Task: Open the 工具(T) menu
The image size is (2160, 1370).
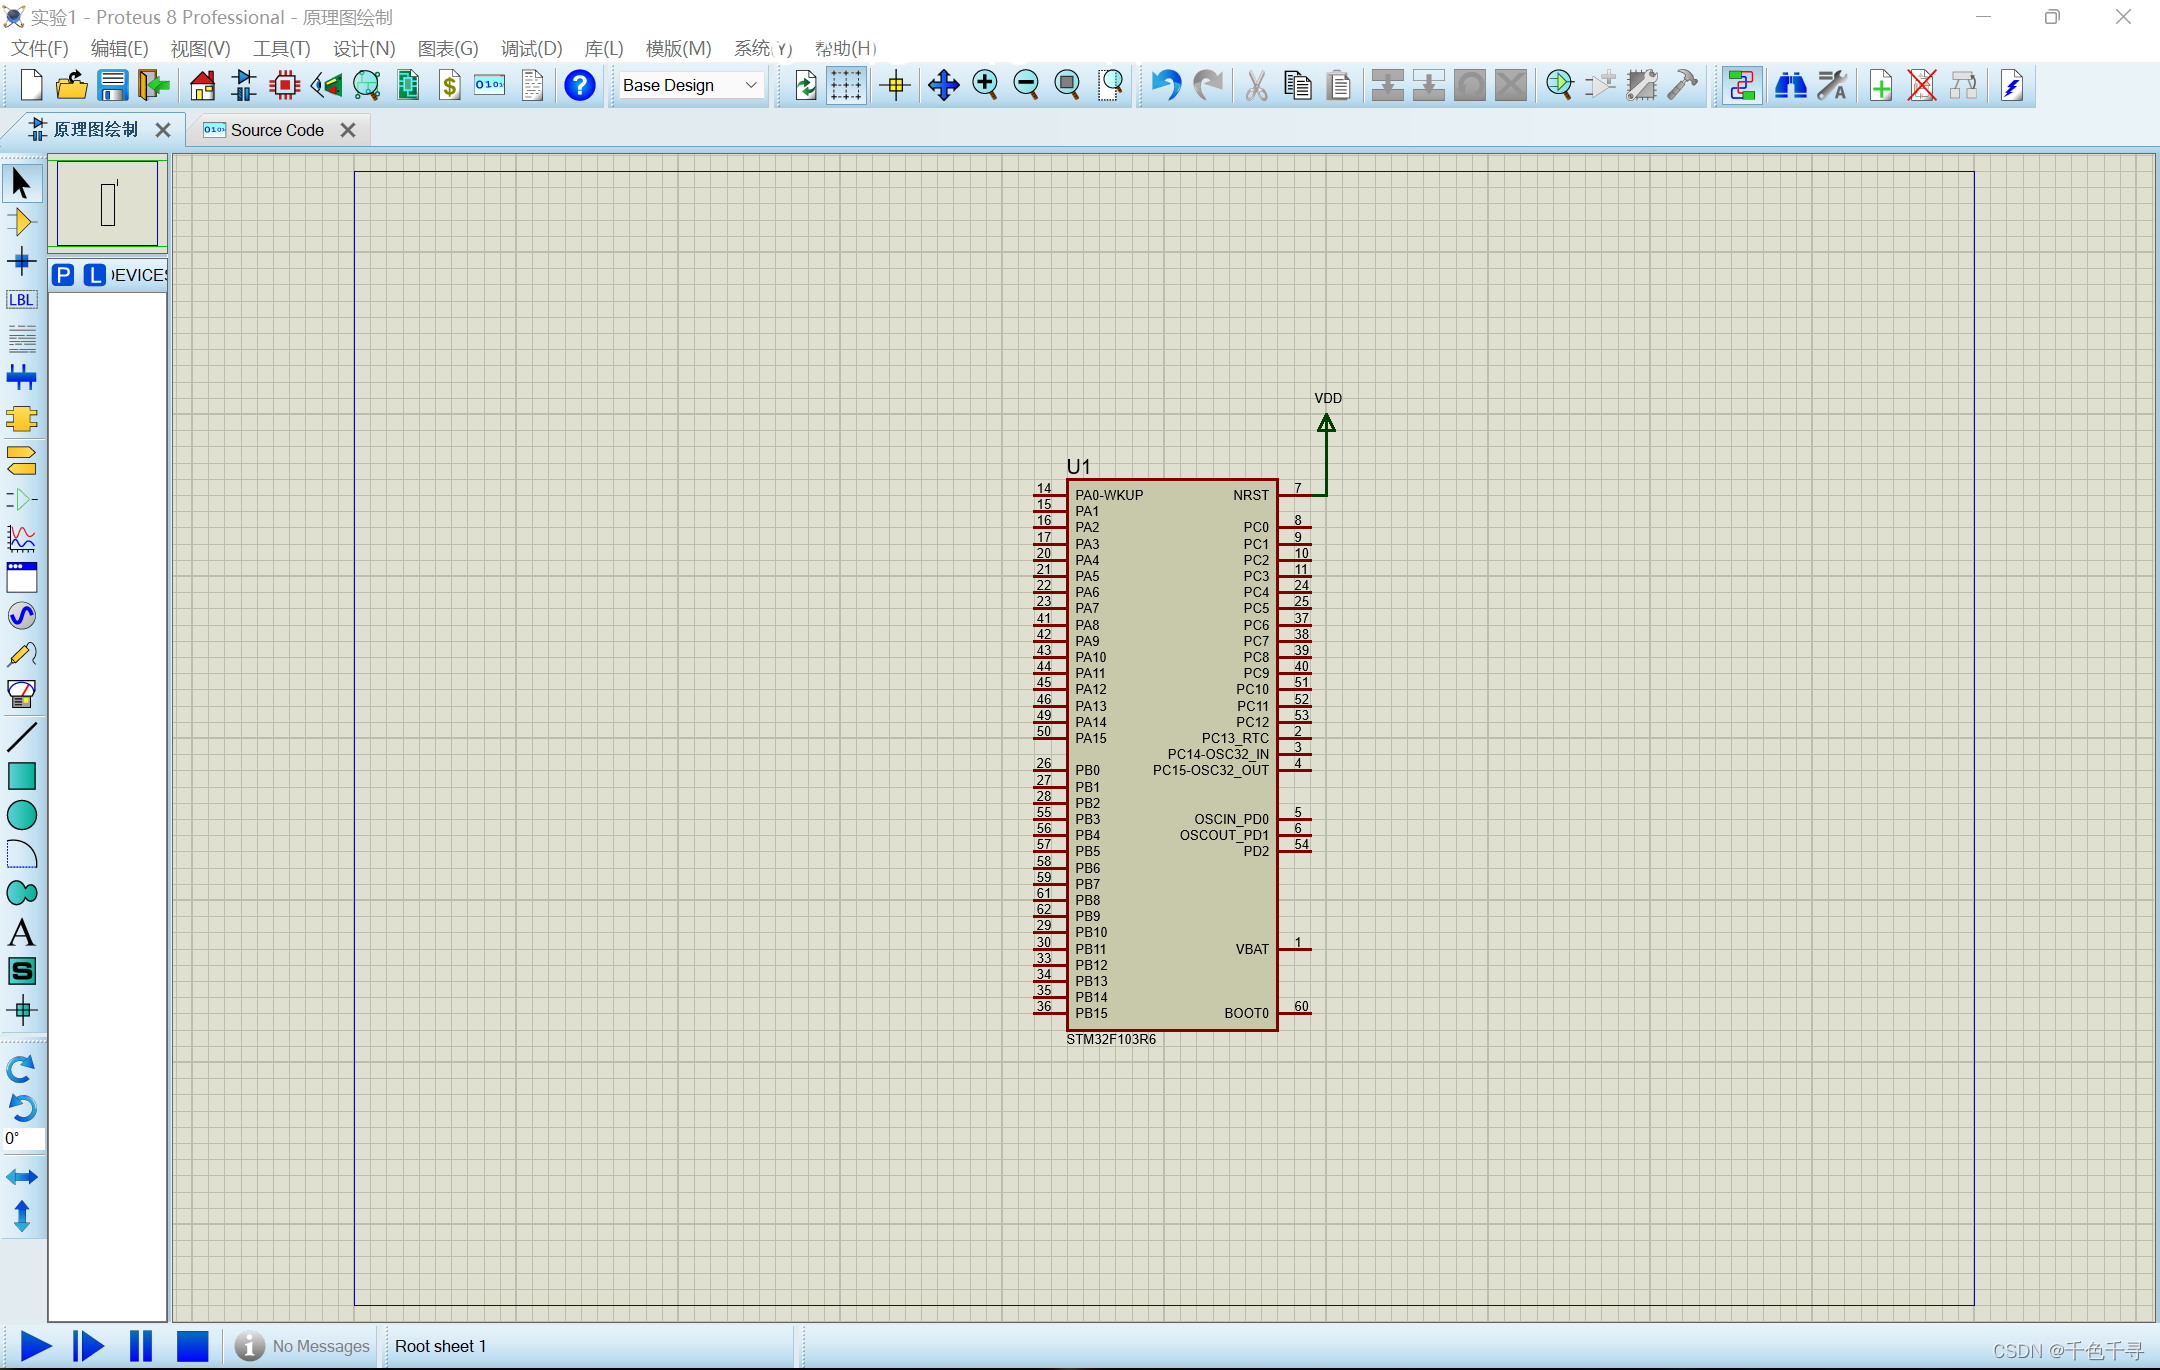Action: [282, 48]
